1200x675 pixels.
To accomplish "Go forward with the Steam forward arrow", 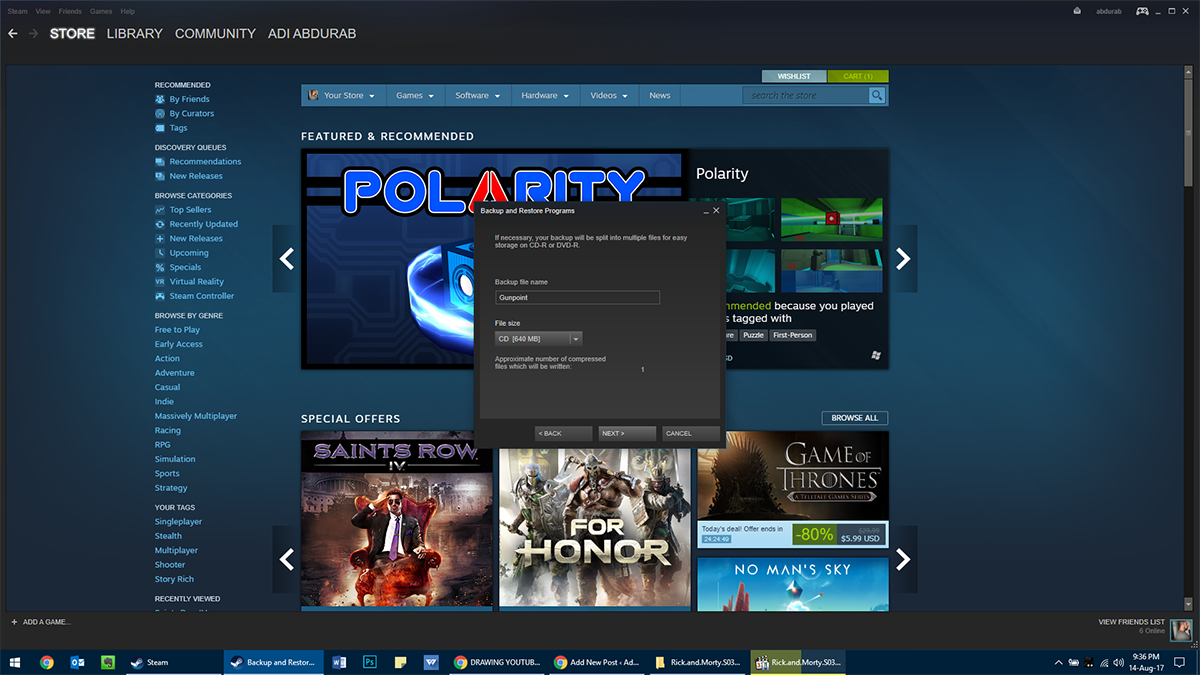I will [x=34, y=33].
